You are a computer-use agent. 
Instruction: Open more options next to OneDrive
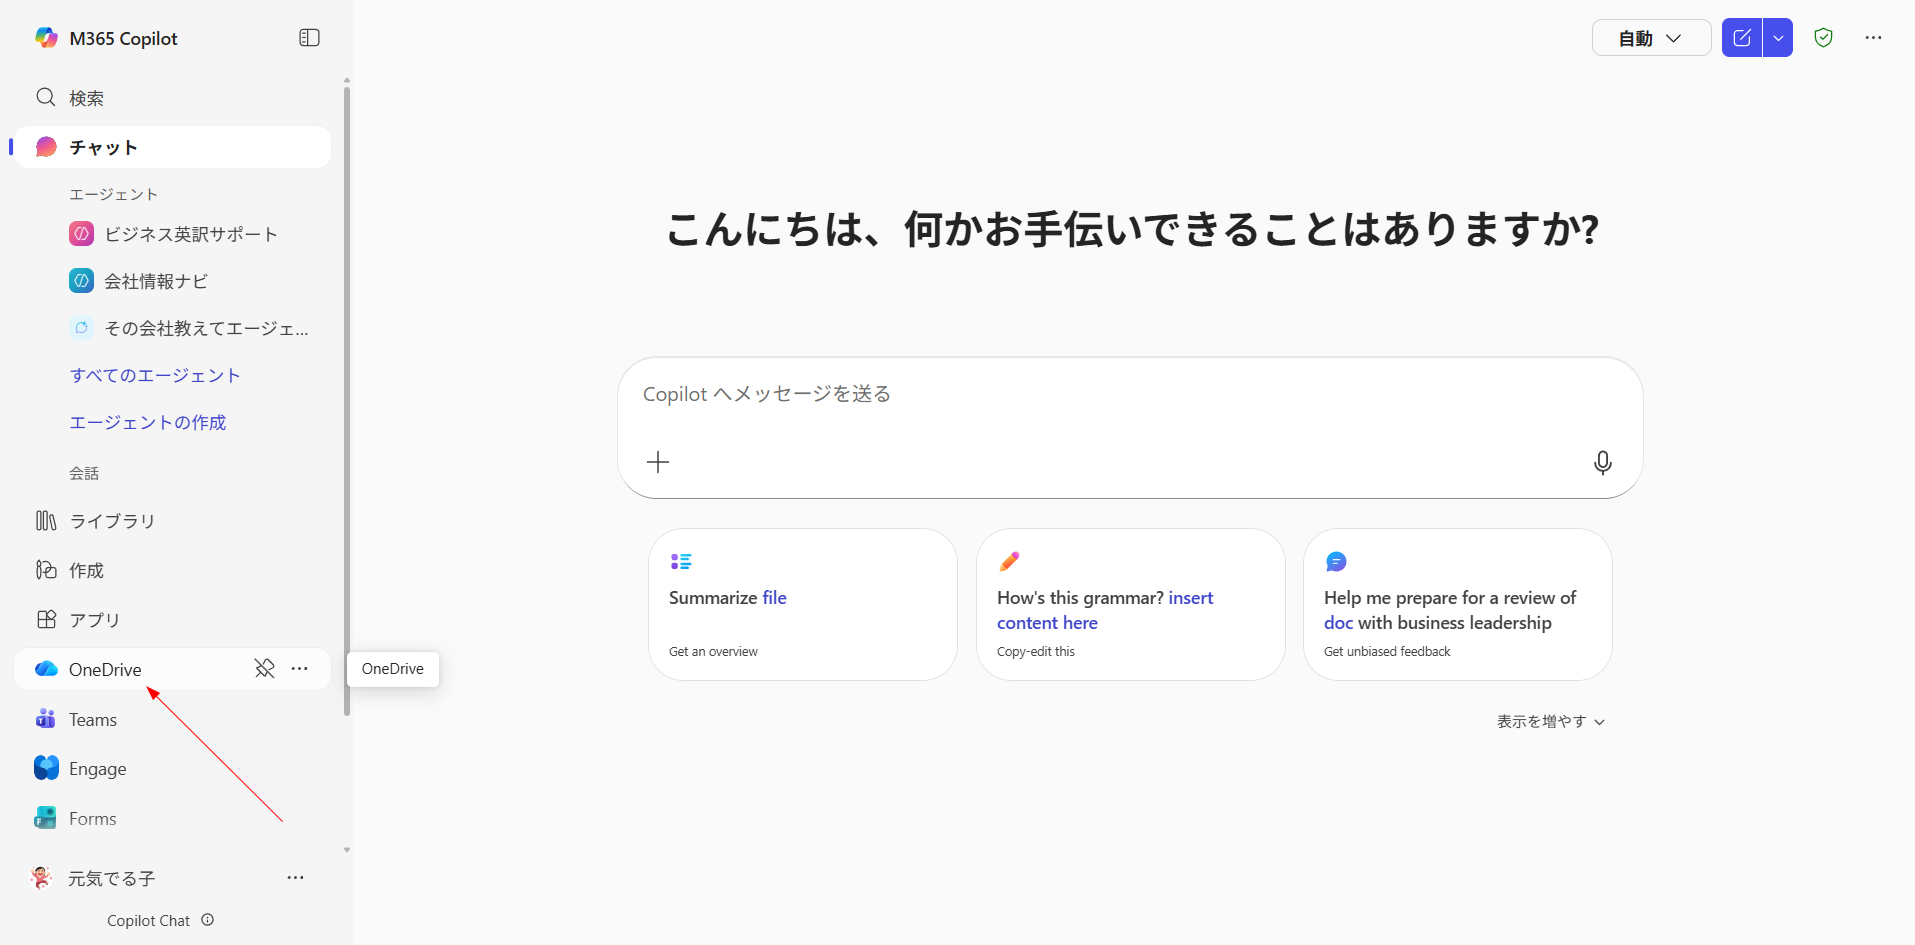299,668
